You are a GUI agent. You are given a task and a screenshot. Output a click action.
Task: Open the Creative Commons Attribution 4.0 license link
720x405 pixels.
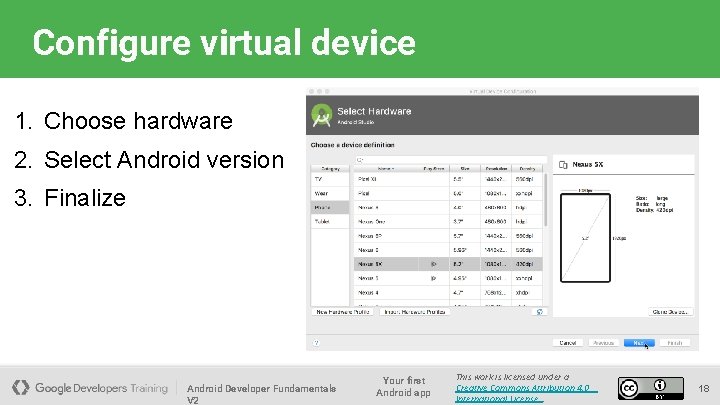(x=526, y=393)
